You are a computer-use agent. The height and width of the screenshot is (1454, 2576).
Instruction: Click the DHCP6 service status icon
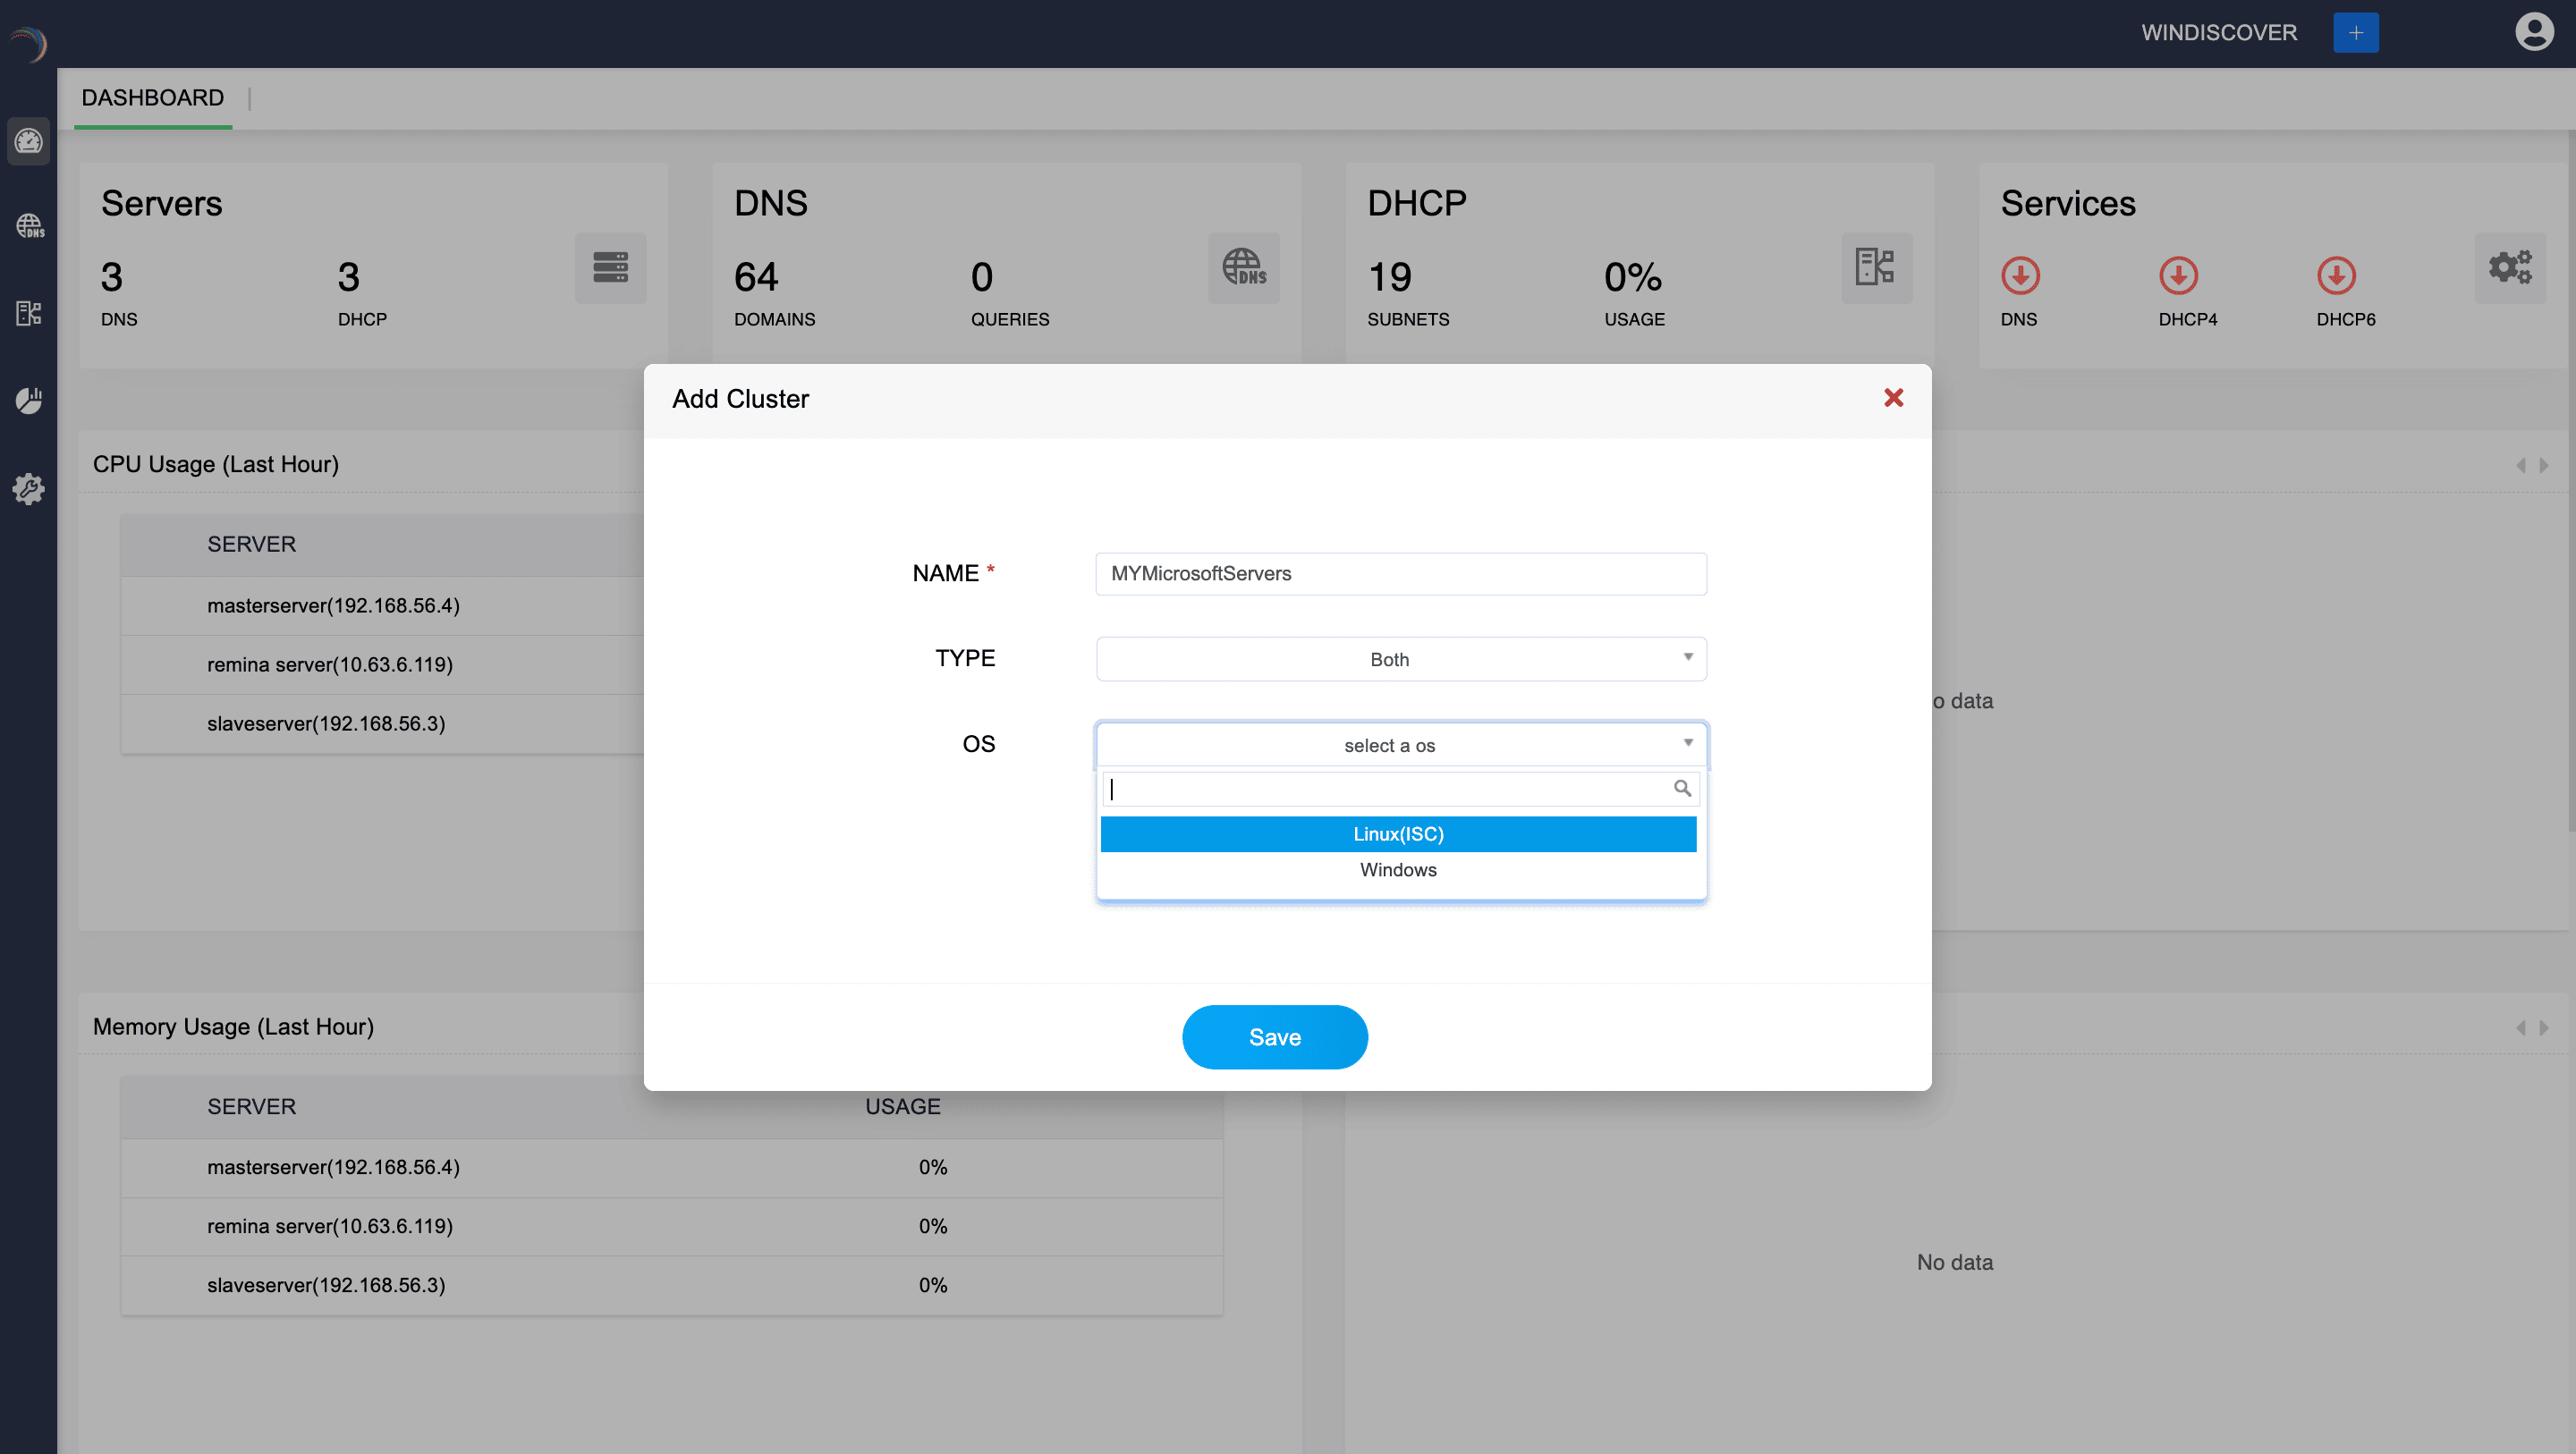click(2336, 275)
